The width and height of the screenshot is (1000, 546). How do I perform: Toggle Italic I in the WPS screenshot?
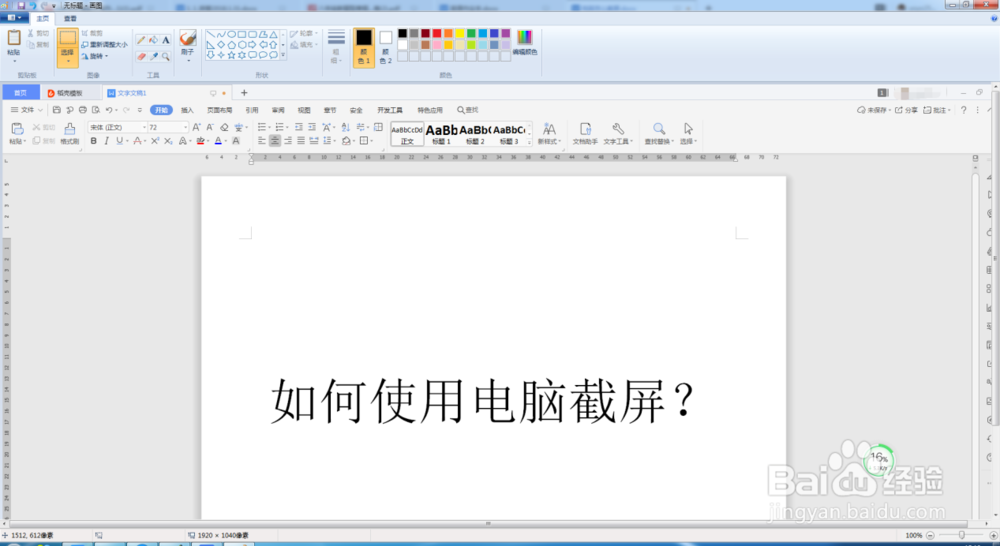[x=106, y=141]
